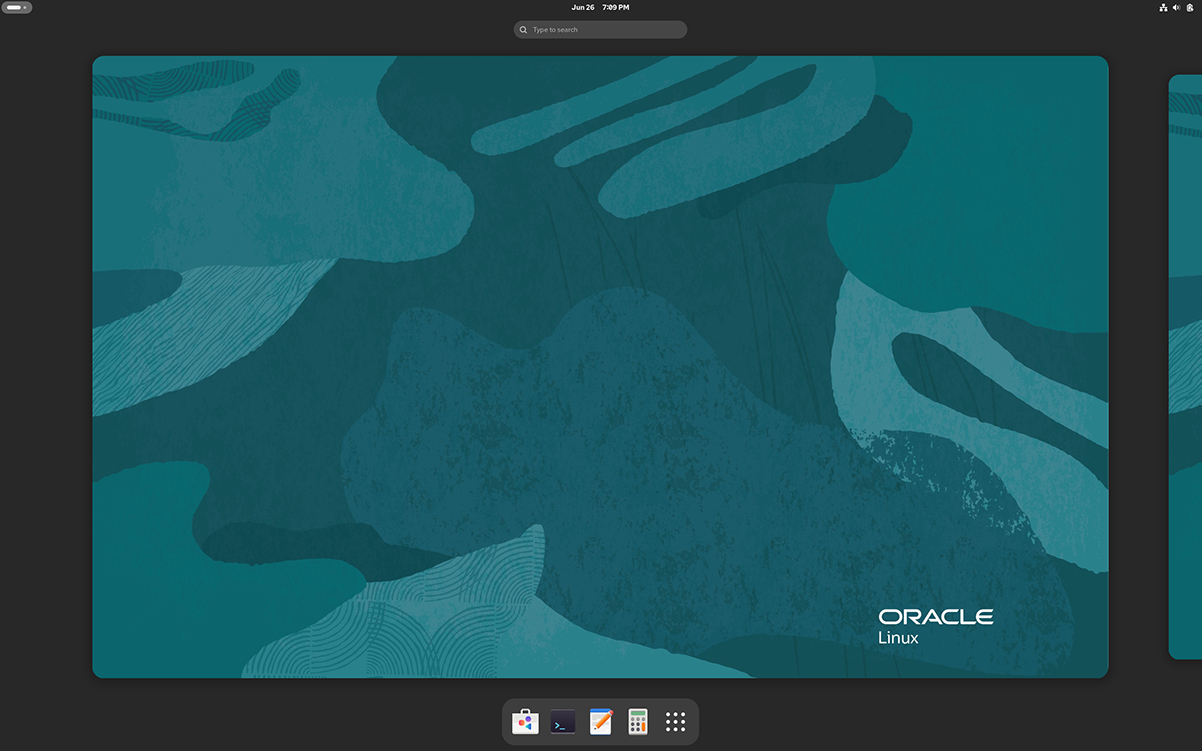1202x751 pixels.
Task: Launch Terminal from the dock
Action: click(563, 721)
